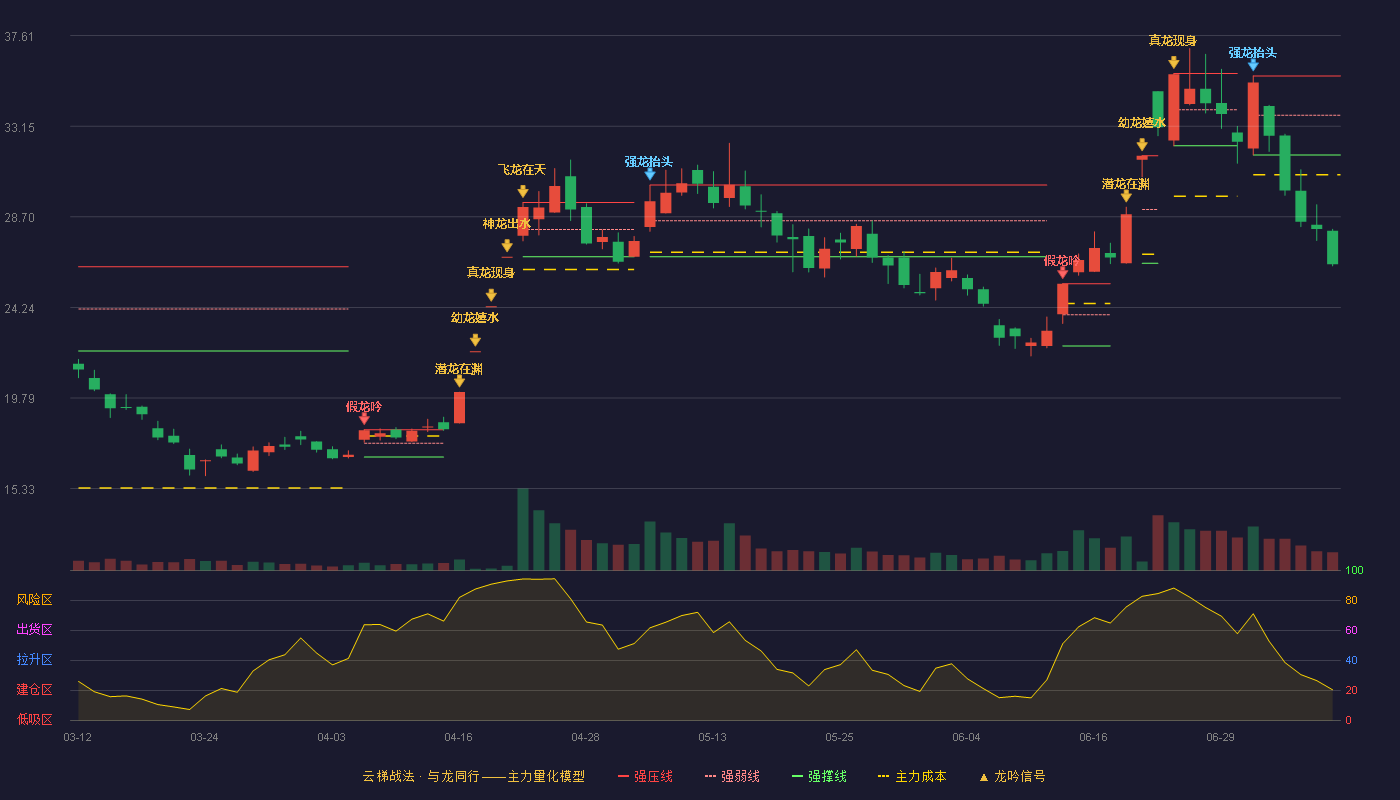
Task: Toggle the 主力成本 dashed legend entry
Action: 911,776
